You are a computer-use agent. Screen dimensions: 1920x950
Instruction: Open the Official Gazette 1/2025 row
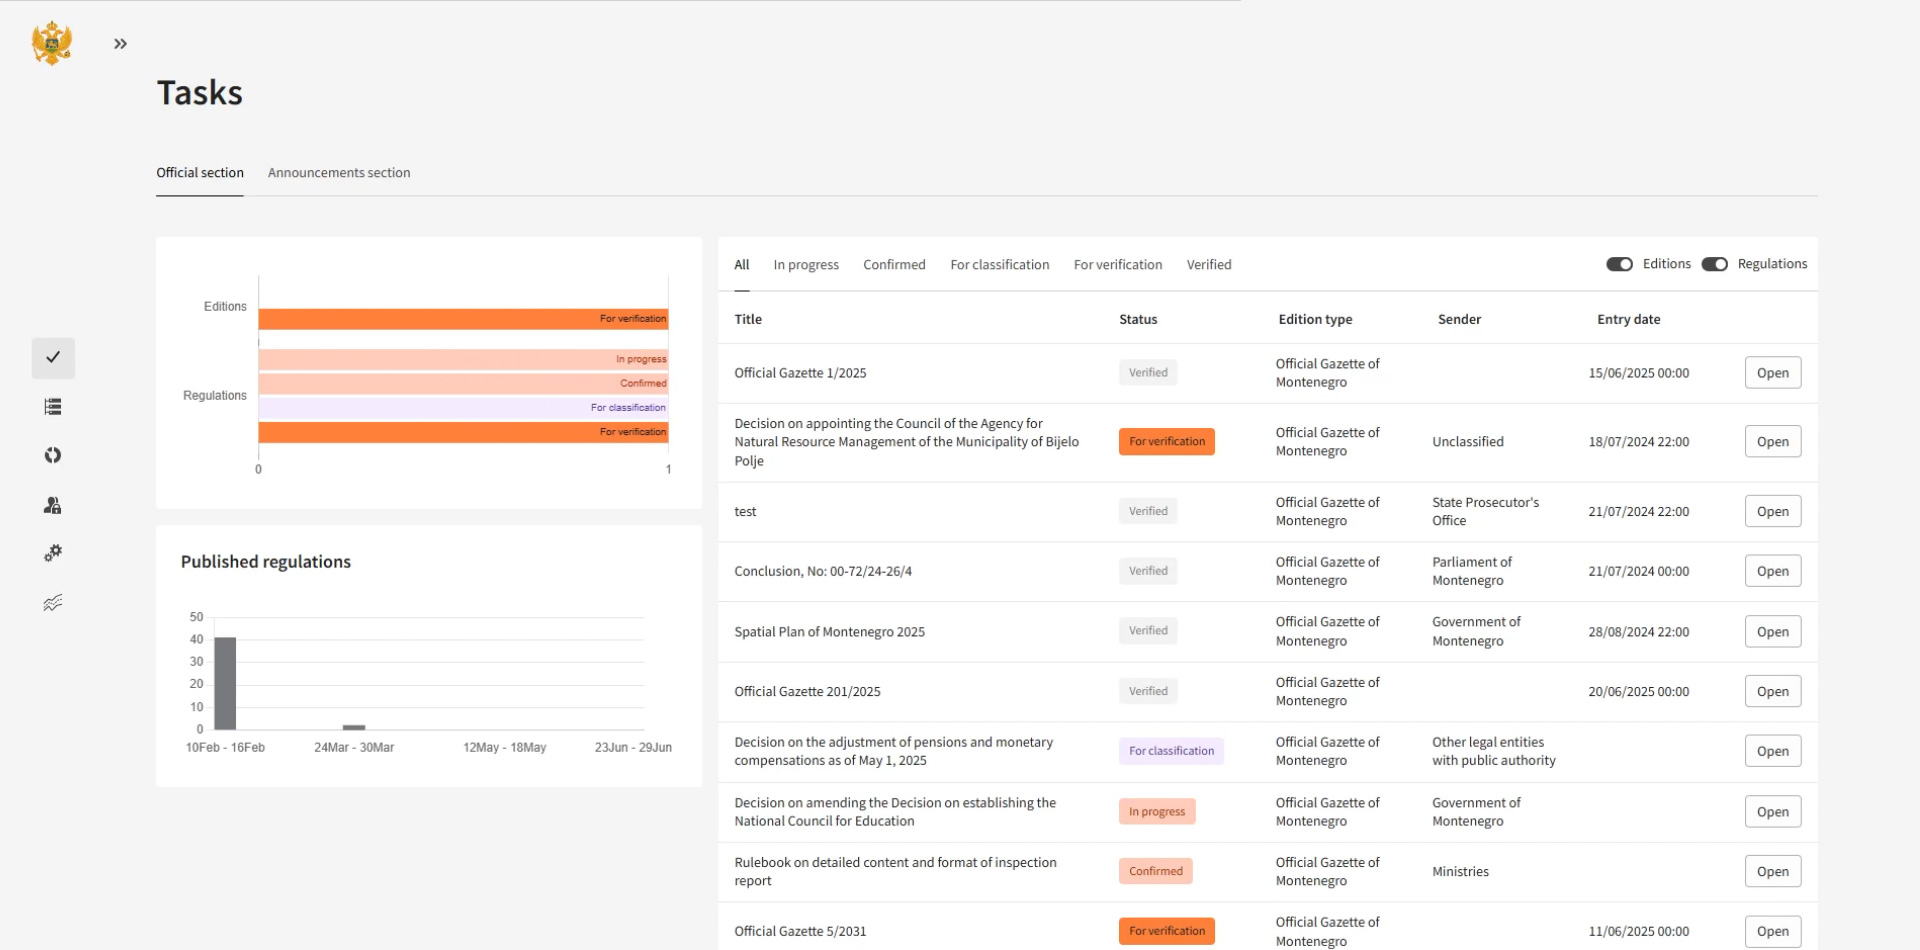click(x=1772, y=373)
